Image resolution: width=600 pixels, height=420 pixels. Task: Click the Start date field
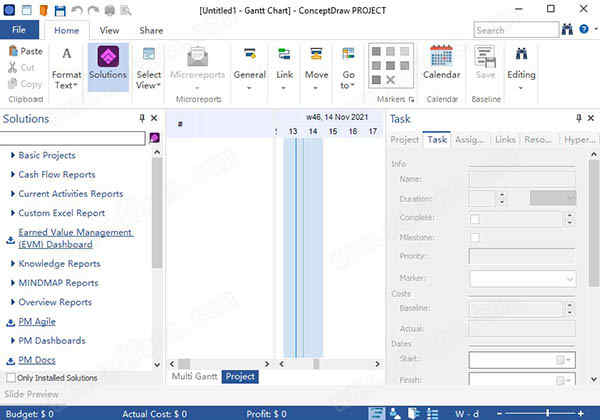522,360
